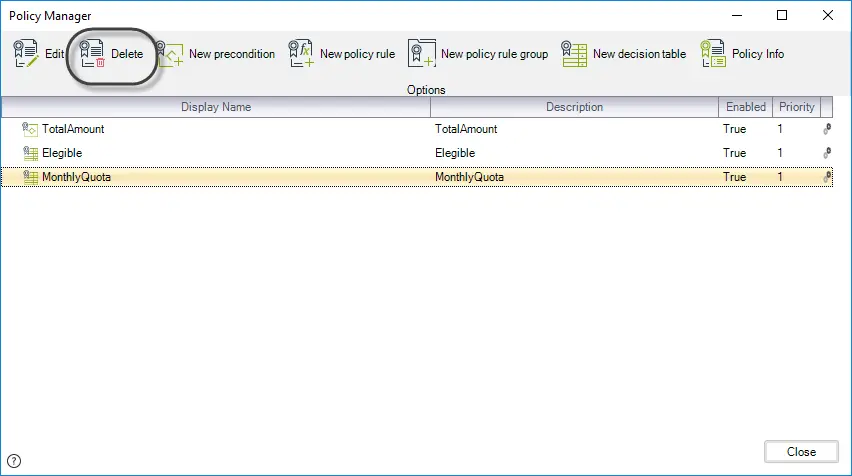Maximize the Policy Manager window
Screen dimensions: 852x476
coord(782,15)
